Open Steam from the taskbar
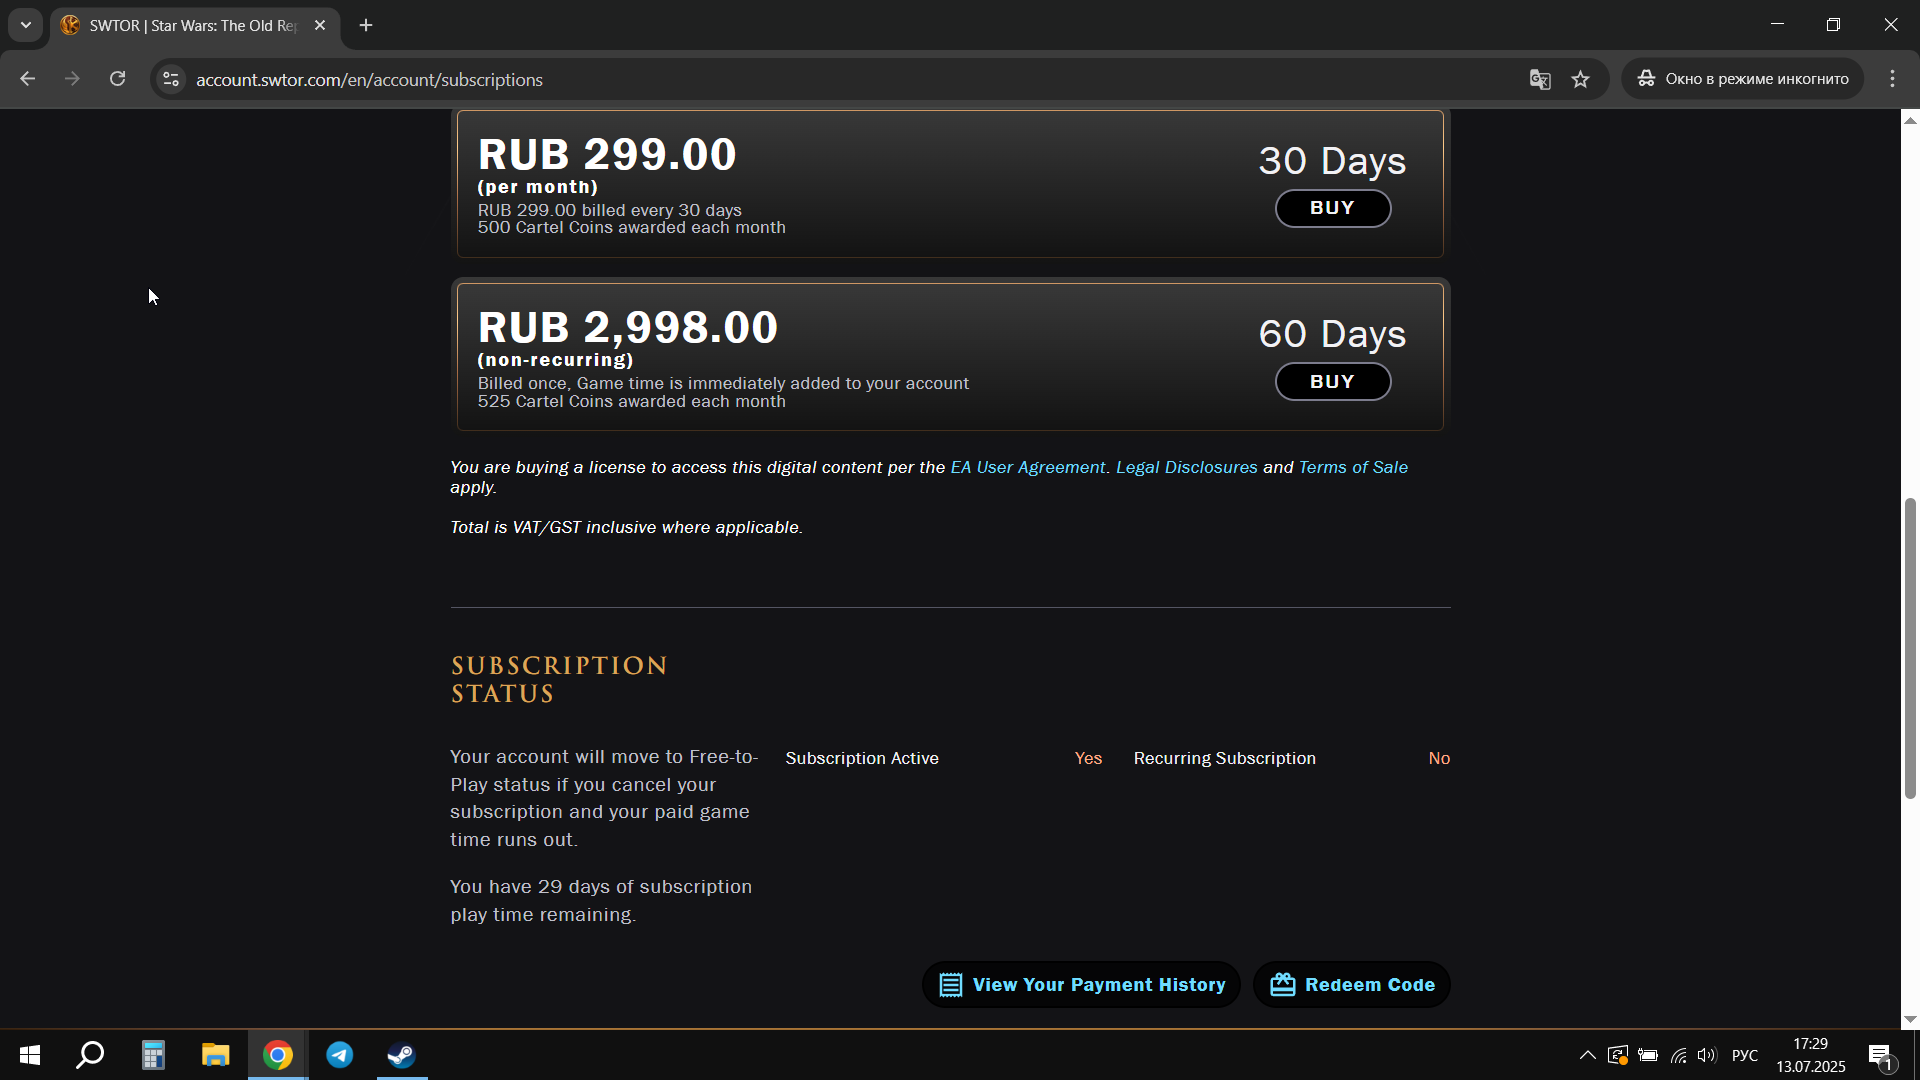 pyautogui.click(x=402, y=1055)
